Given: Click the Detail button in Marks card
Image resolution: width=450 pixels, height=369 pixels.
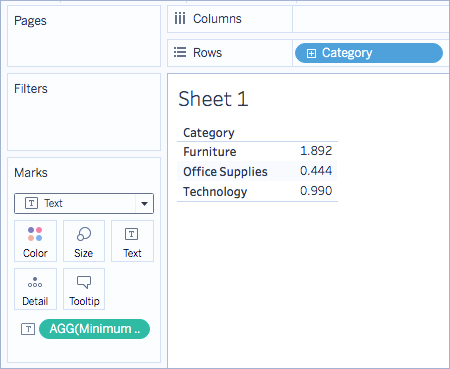Looking at the screenshot, I should 35,289.
